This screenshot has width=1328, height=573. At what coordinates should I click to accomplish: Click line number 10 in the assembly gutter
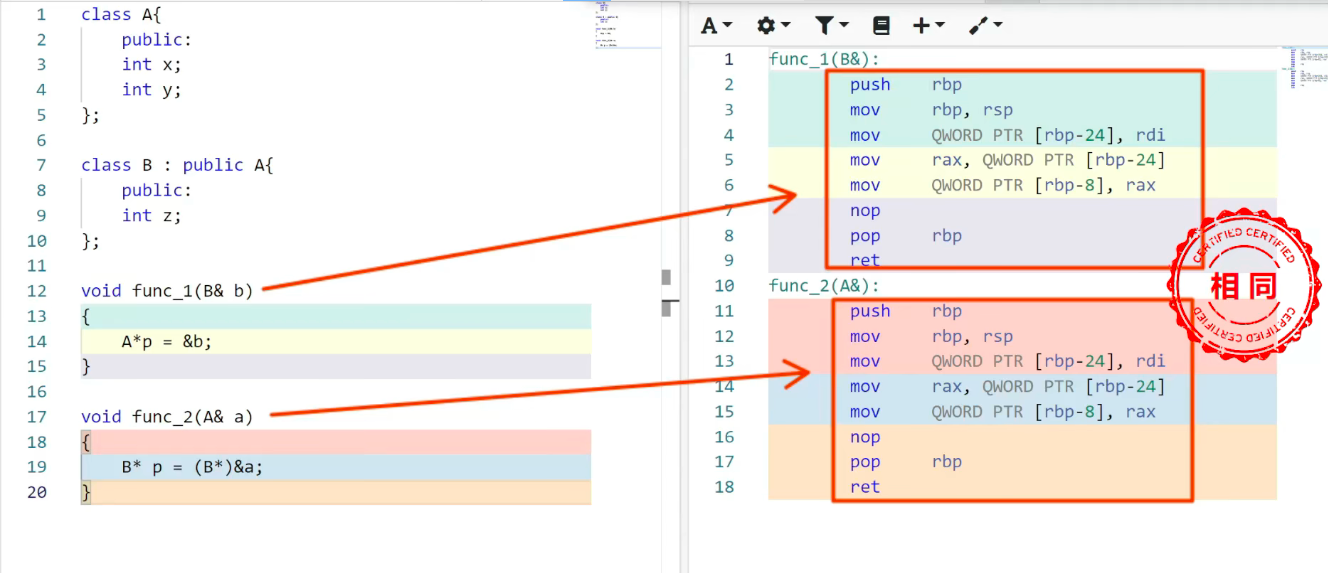pyautogui.click(x=723, y=286)
